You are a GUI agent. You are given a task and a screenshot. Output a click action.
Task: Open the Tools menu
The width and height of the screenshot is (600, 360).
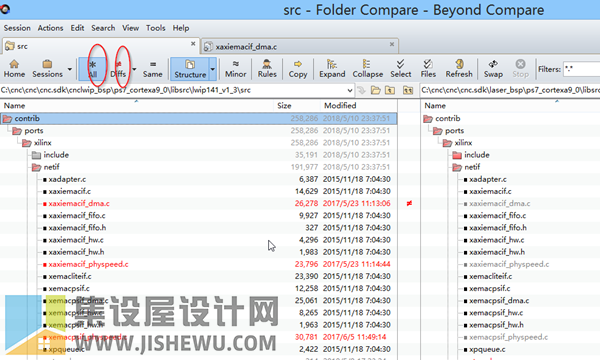pos(156,28)
